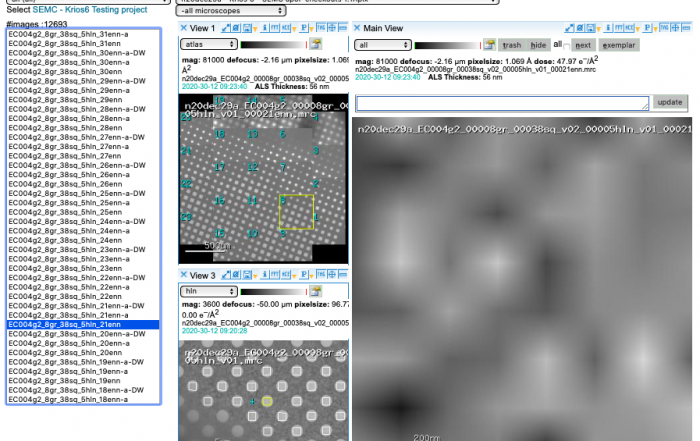Screen dimensions: 700x441
Task: Click the View 1 new-window image icon
Action: coord(236,28)
